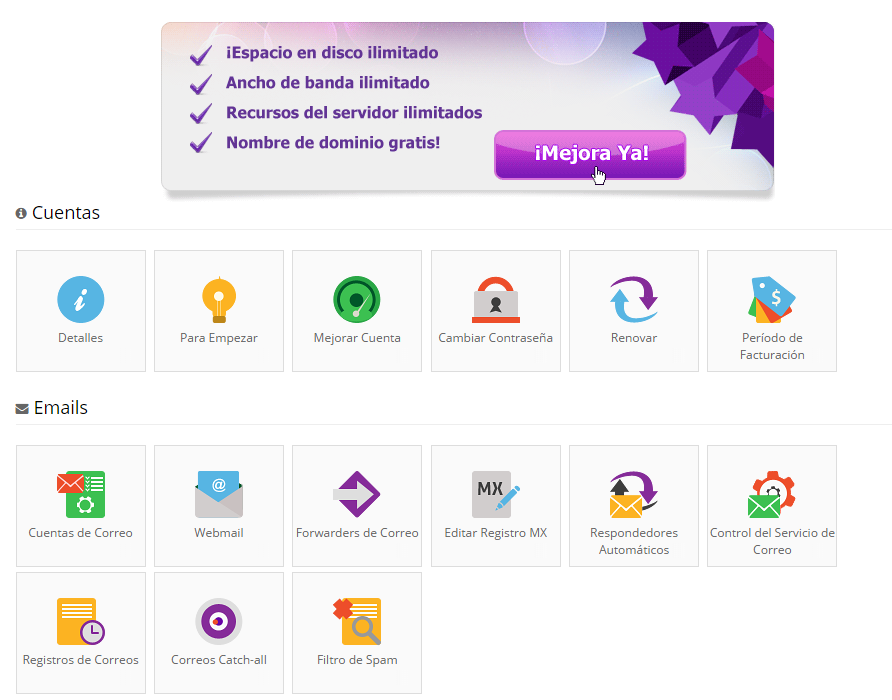The height and width of the screenshot is (700, 892).
Task: Select the Mejorar Cuenta icon
Action: pos(357,299)
